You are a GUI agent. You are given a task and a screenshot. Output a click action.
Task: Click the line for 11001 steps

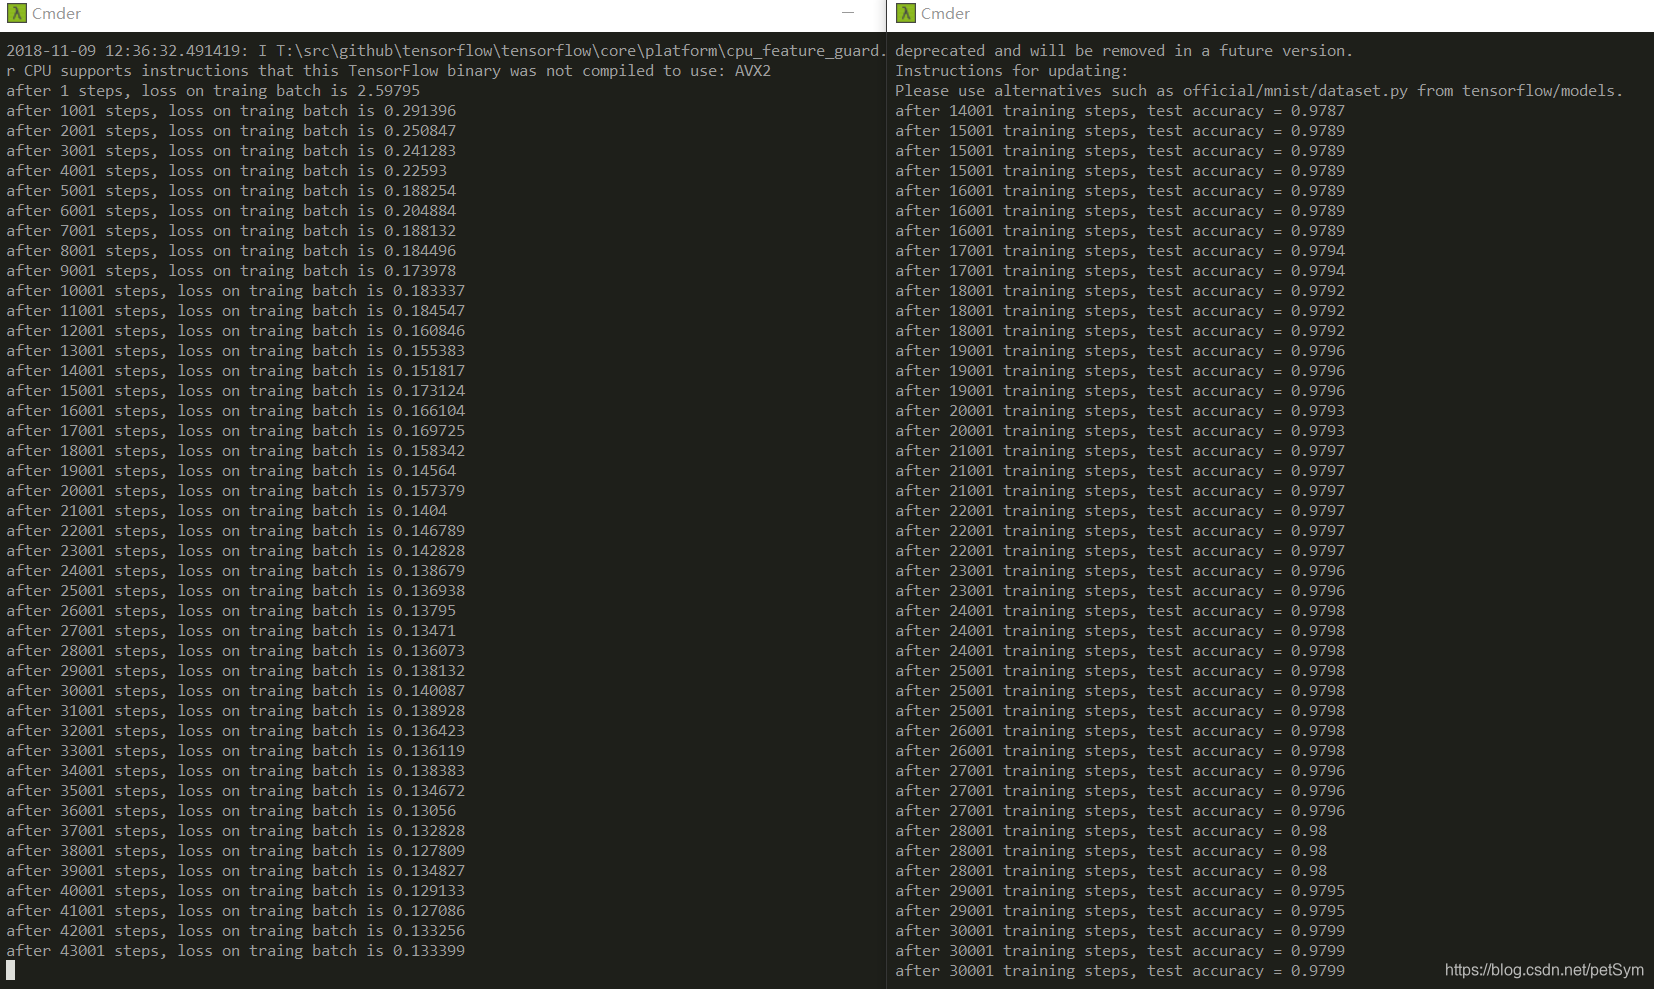click(236, 311)
